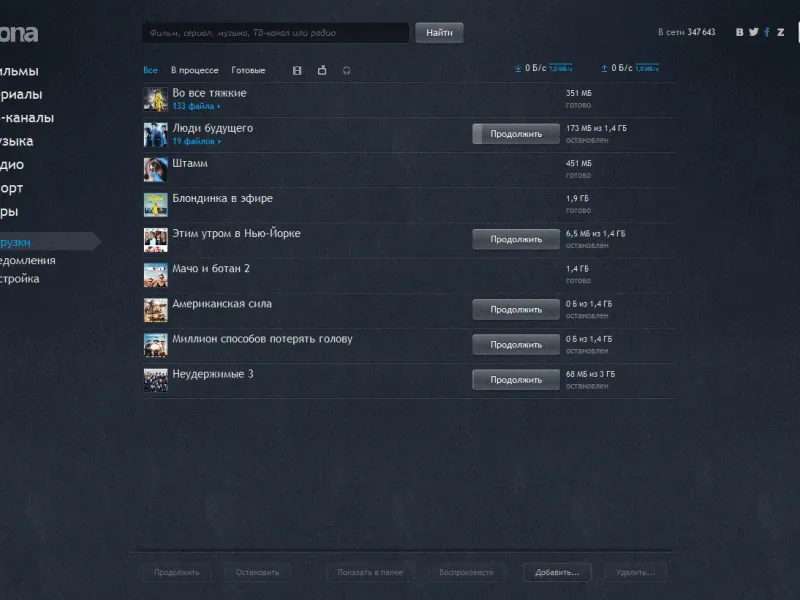Switch to the В процессе tab
The width and height of the screenshot is (800, 600).
point(194,71)
